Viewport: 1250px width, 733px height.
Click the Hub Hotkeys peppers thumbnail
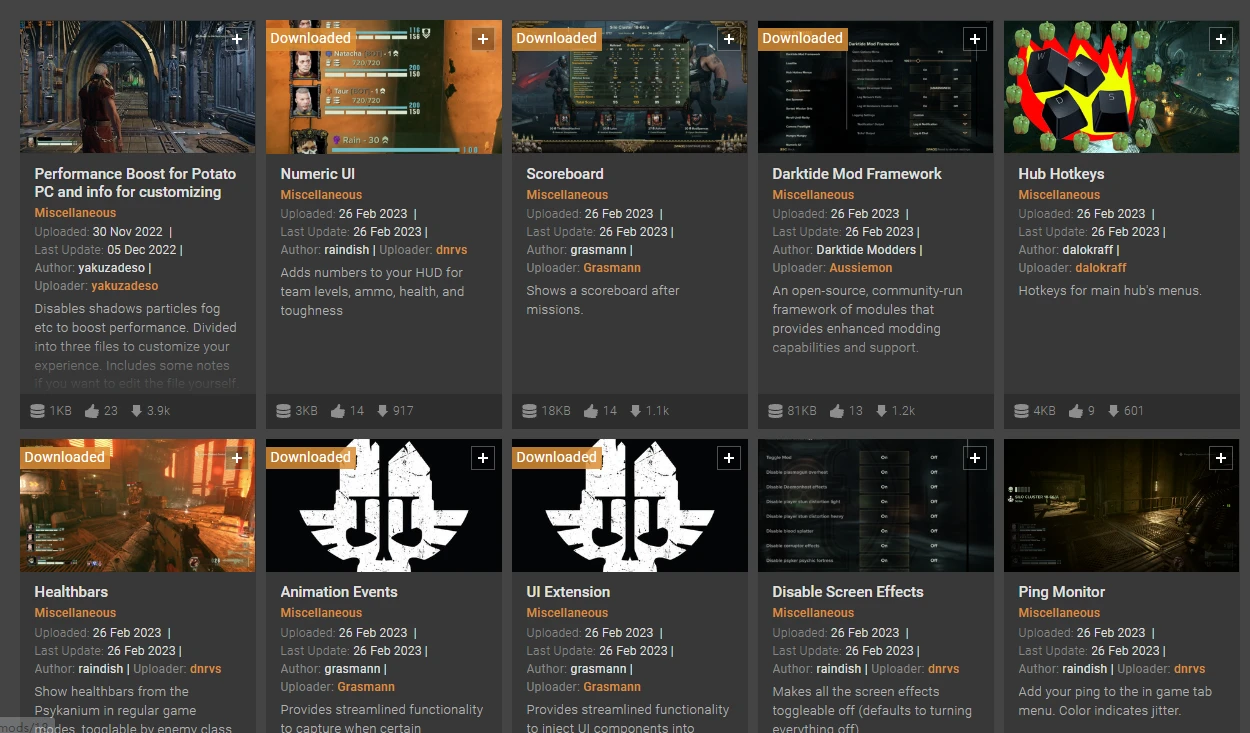point(1122,87)
